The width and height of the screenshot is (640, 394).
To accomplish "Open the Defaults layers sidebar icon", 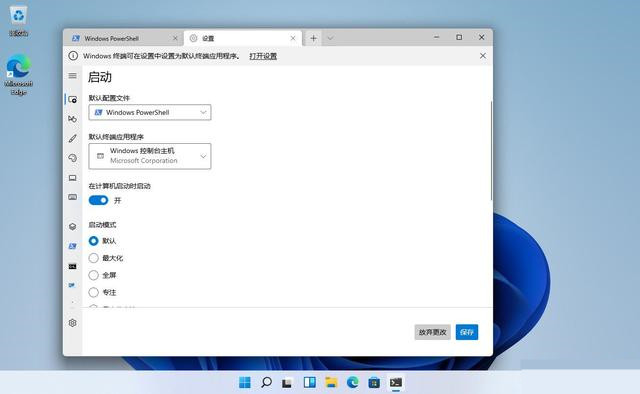I will click(73, 227).
